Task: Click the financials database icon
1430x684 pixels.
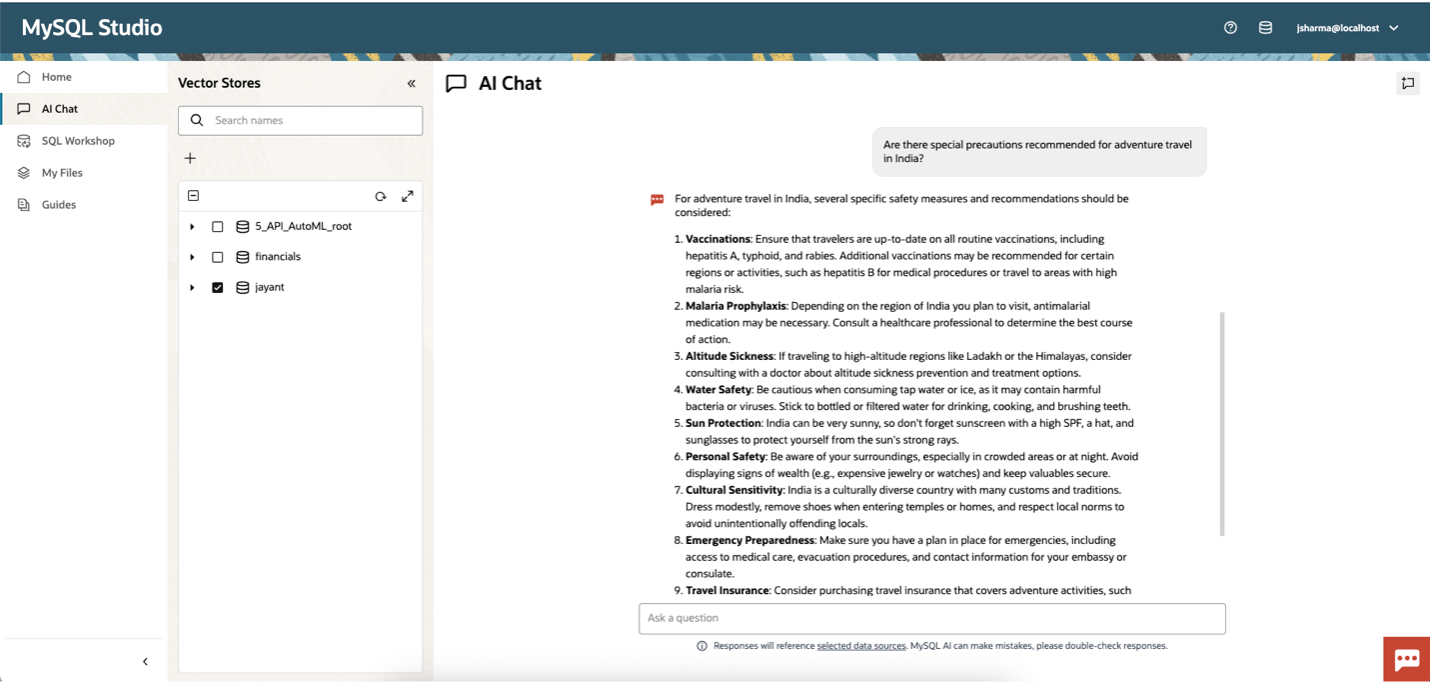Action: pyautogui.click(x=242, y=257)
